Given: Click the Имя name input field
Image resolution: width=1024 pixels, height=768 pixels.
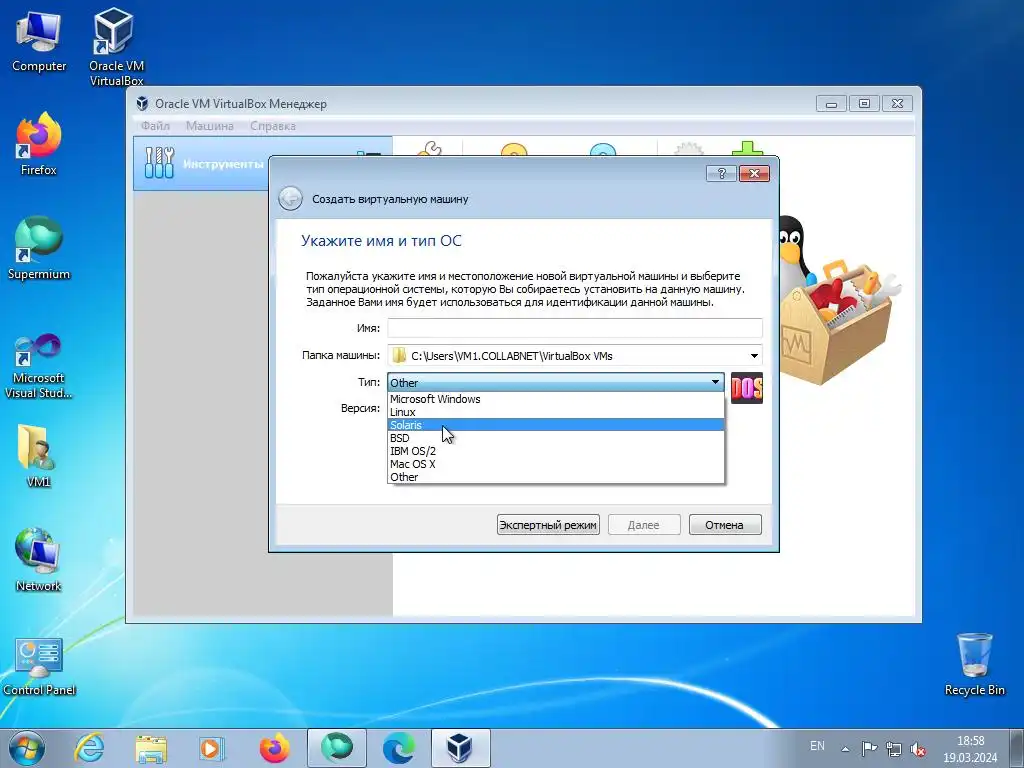Looking at the screenshot, I should tap(575, 328).
